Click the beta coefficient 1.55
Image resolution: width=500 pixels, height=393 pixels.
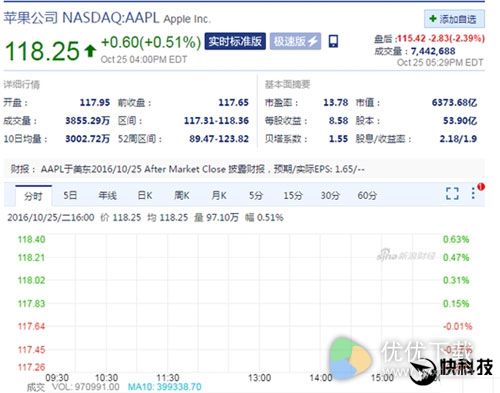point(338,139)
